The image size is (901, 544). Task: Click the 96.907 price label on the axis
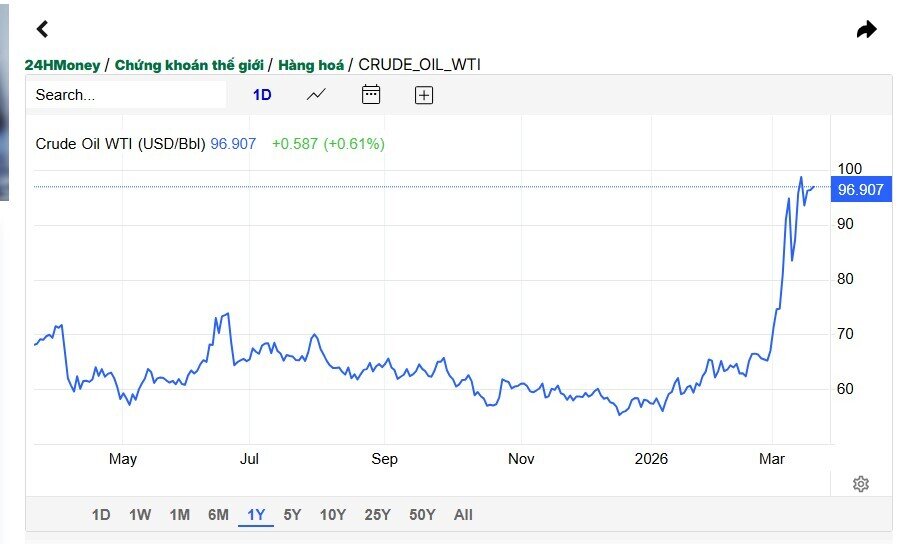click(861, 190)
